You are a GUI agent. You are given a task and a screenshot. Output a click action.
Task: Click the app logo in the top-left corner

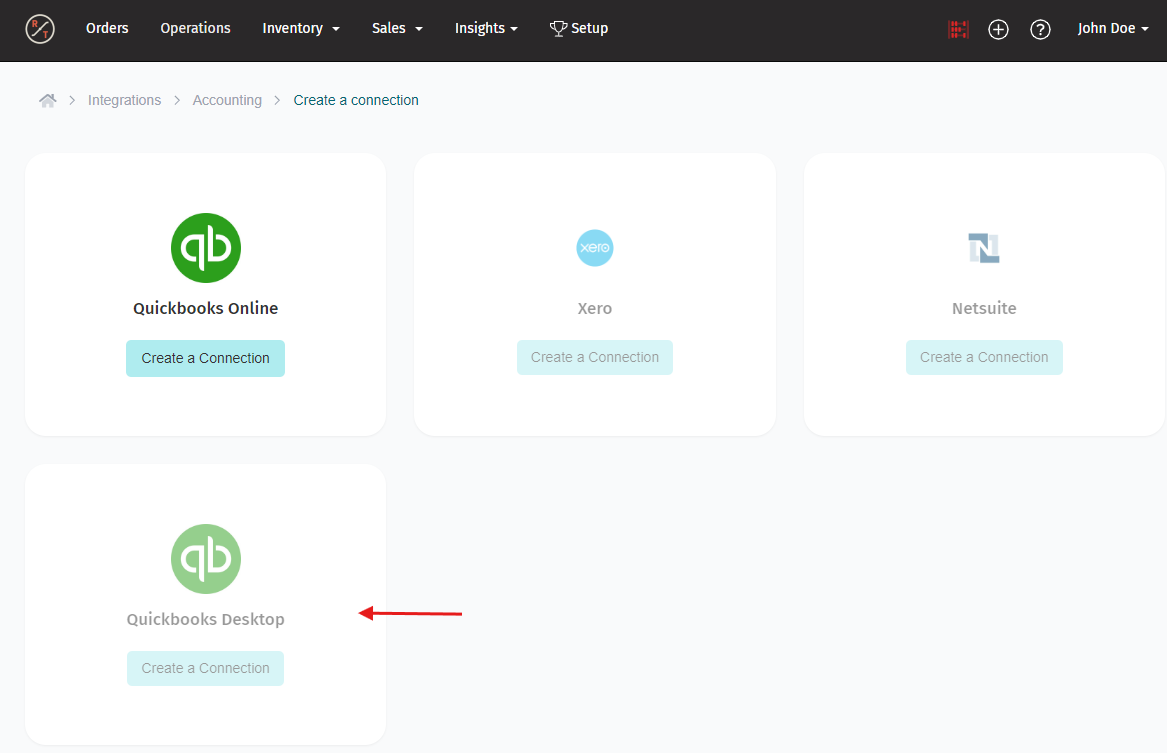(x=40, y=29)
